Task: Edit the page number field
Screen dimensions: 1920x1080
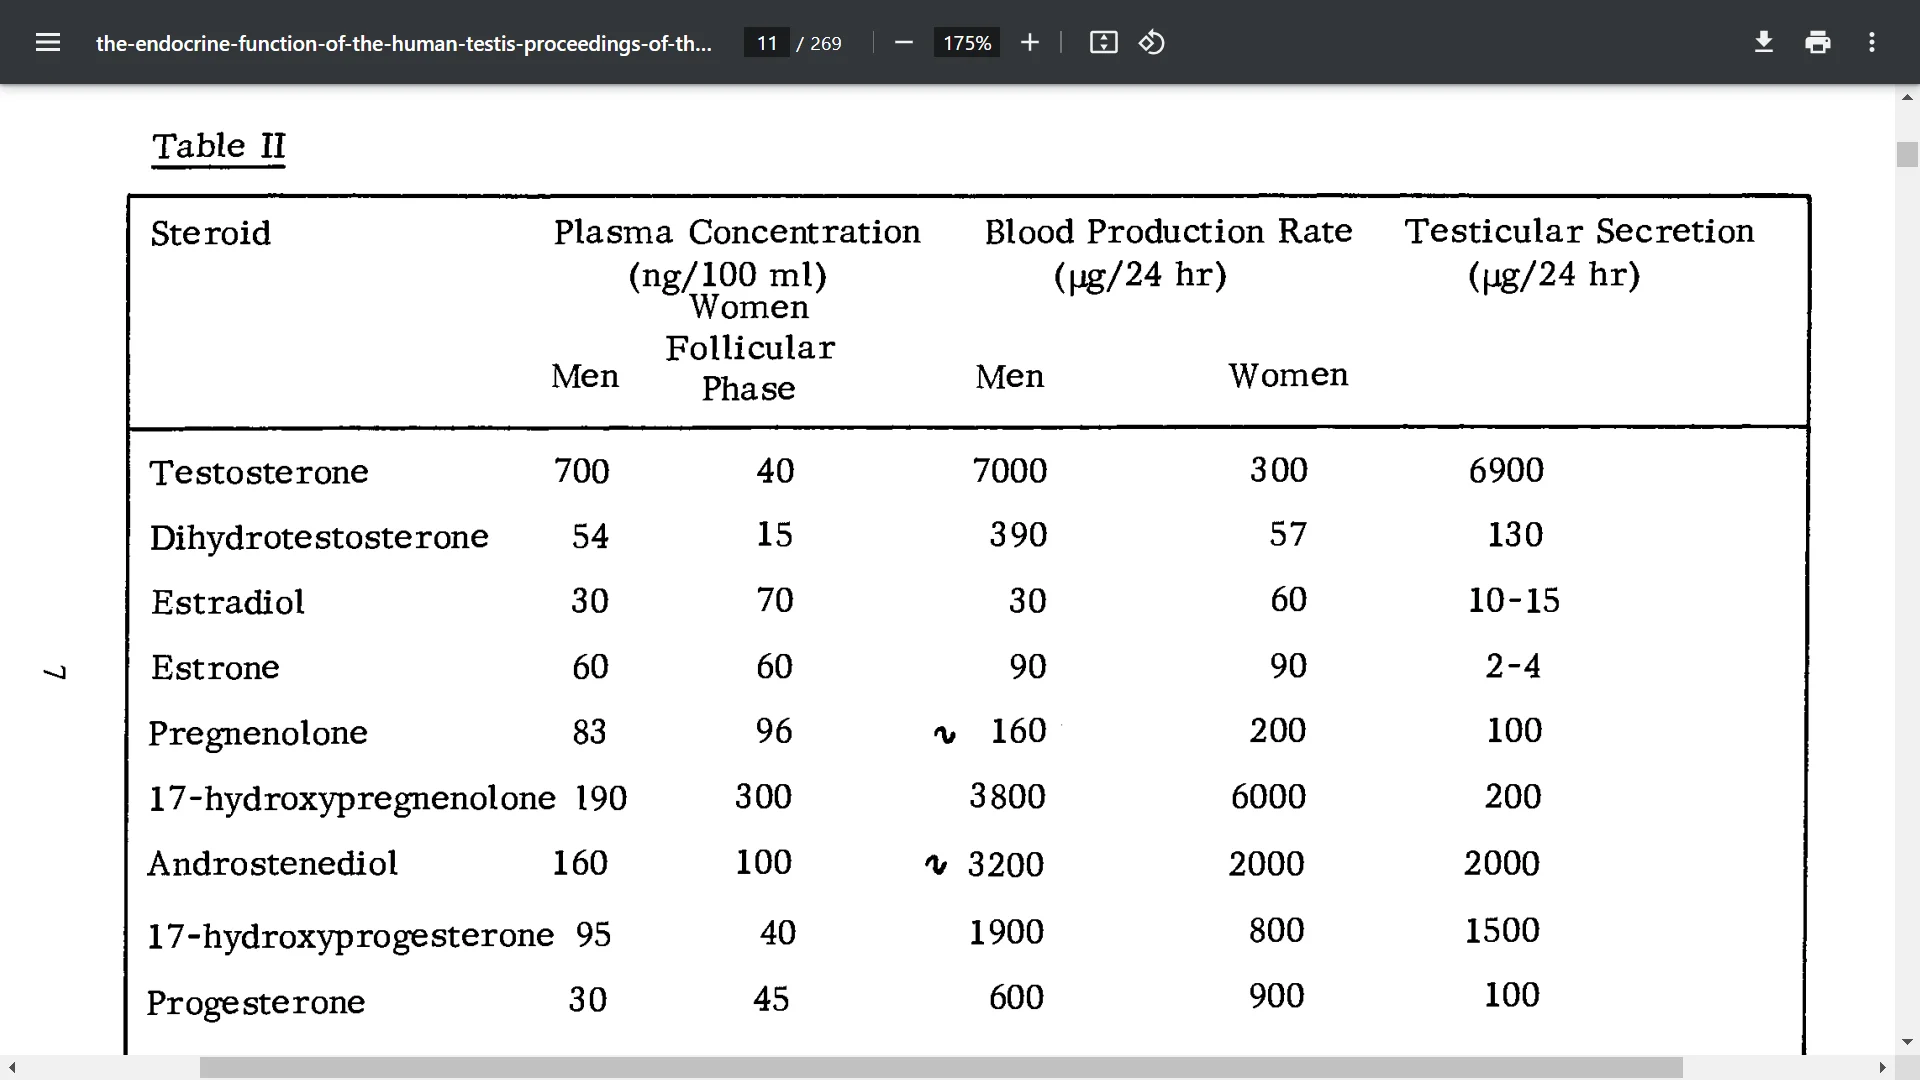Action: coord(767,42)
